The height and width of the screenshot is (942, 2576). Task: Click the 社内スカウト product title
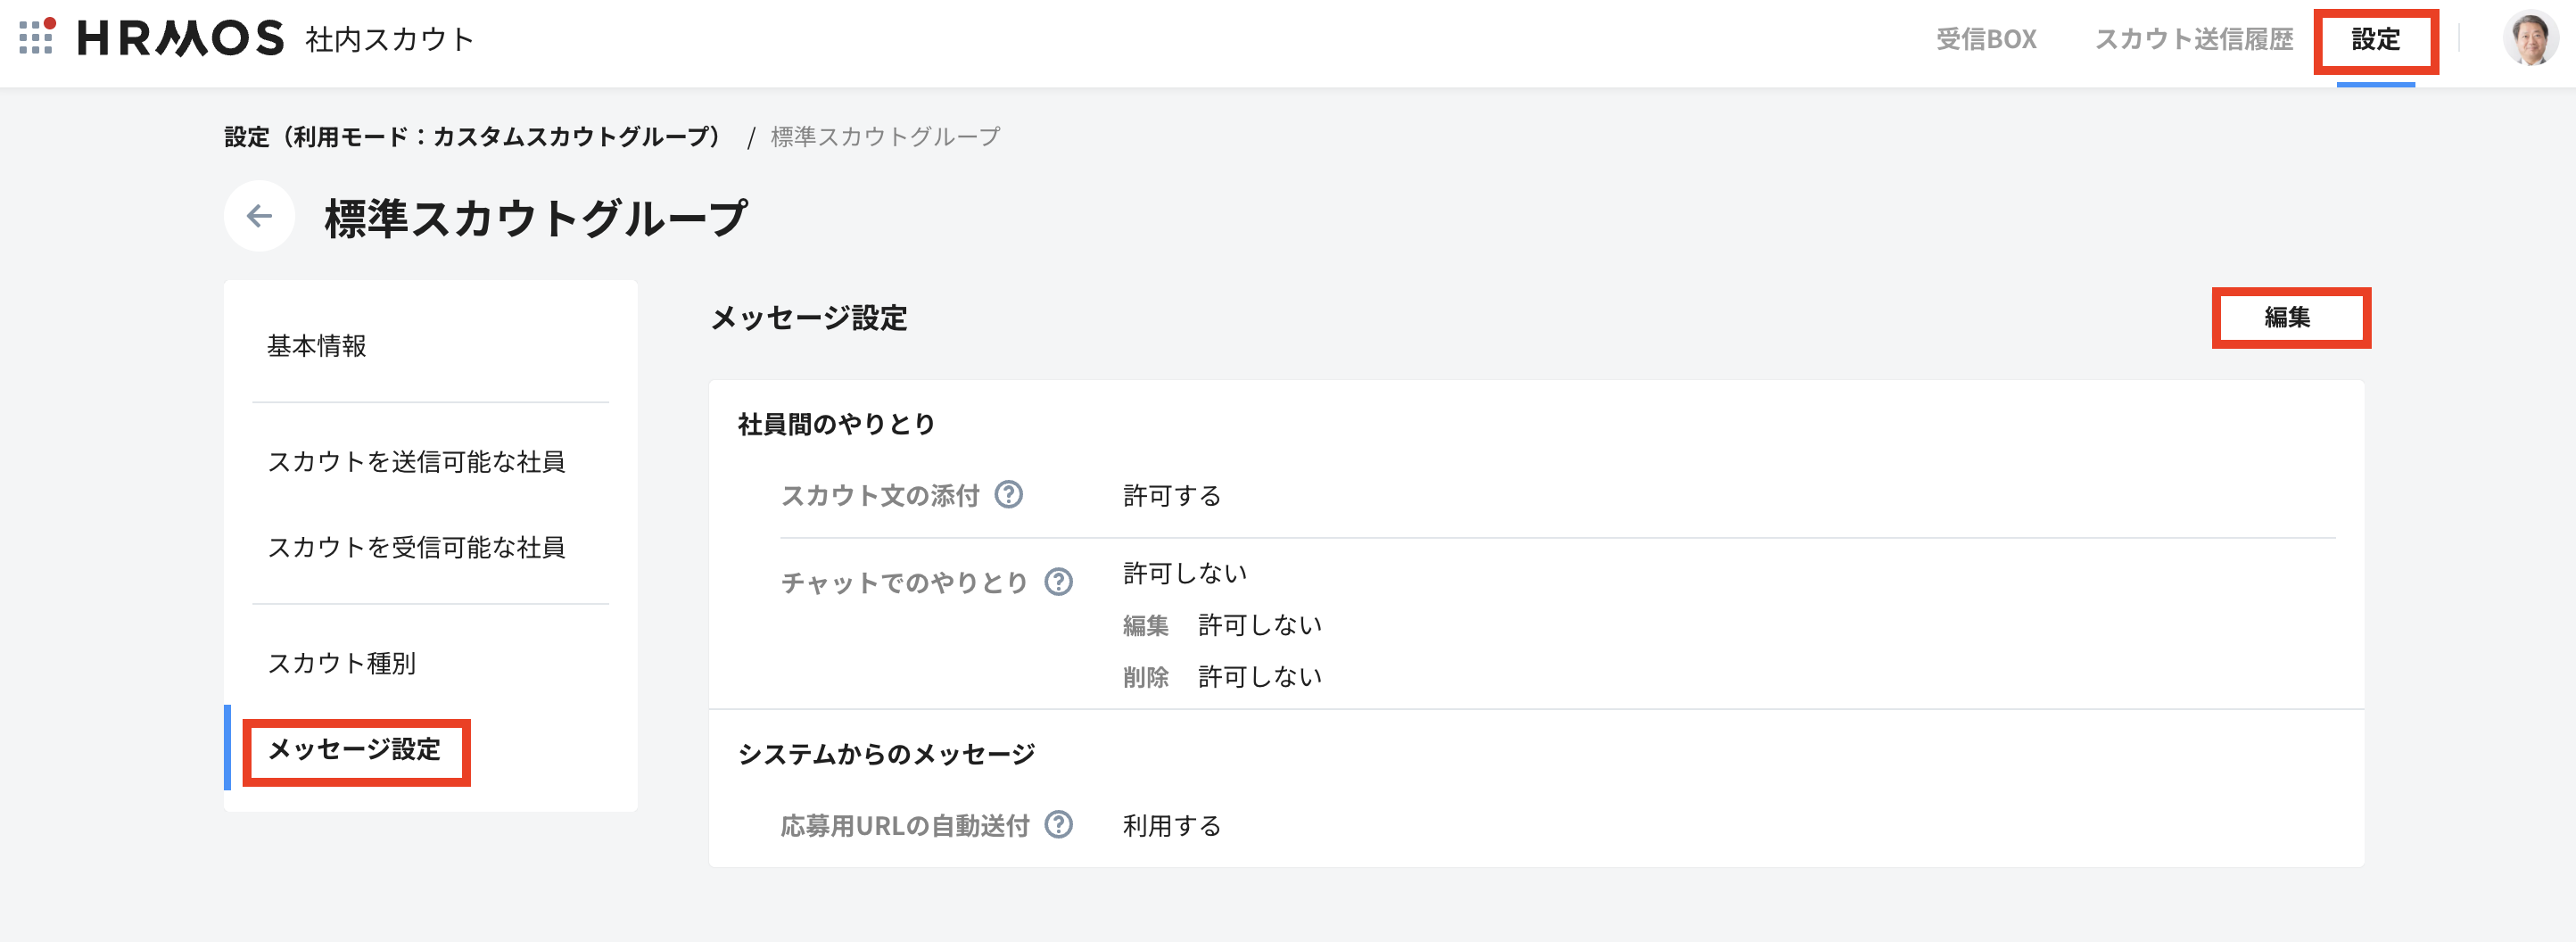coord(390,40)
